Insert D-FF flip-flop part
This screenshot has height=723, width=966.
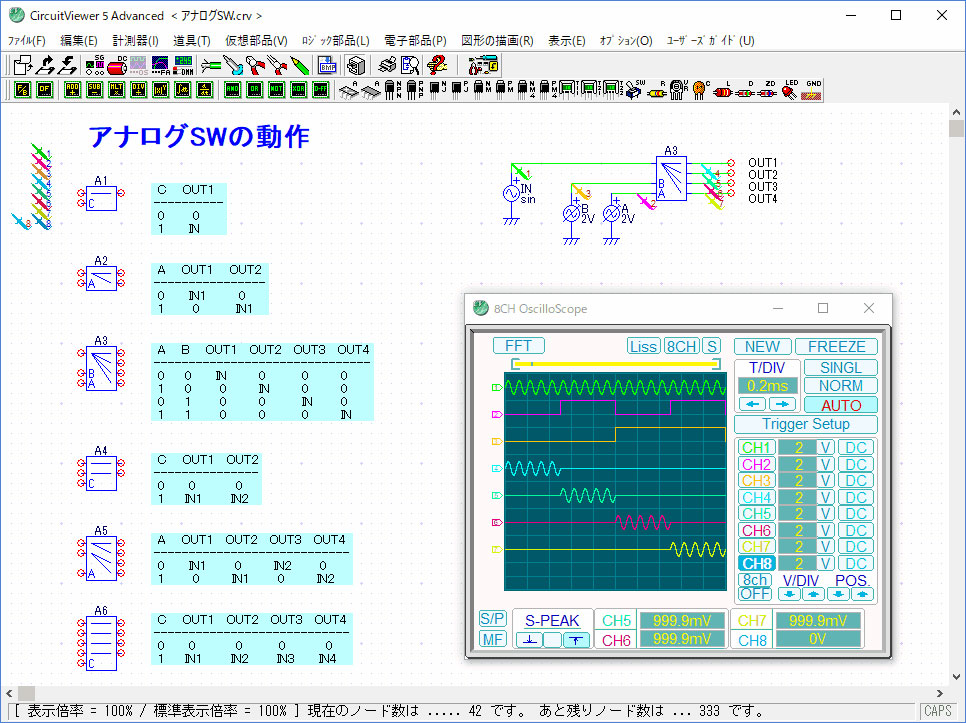pyautogui.click(x=321, y=90)
